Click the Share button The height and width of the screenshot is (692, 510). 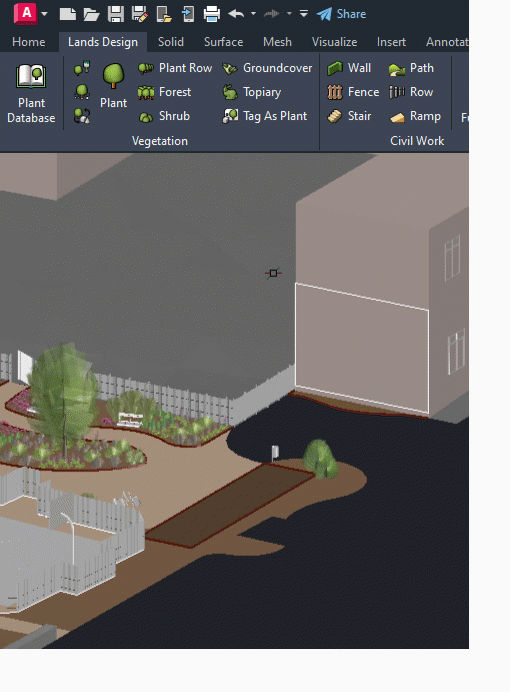341,14
